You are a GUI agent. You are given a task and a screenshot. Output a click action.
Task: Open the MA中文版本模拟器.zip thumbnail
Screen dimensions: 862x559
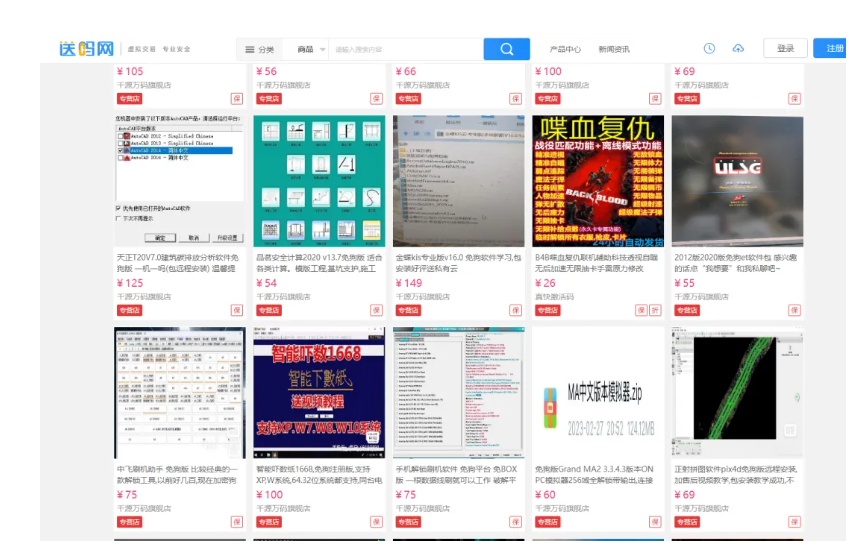[x=598, y=392]
